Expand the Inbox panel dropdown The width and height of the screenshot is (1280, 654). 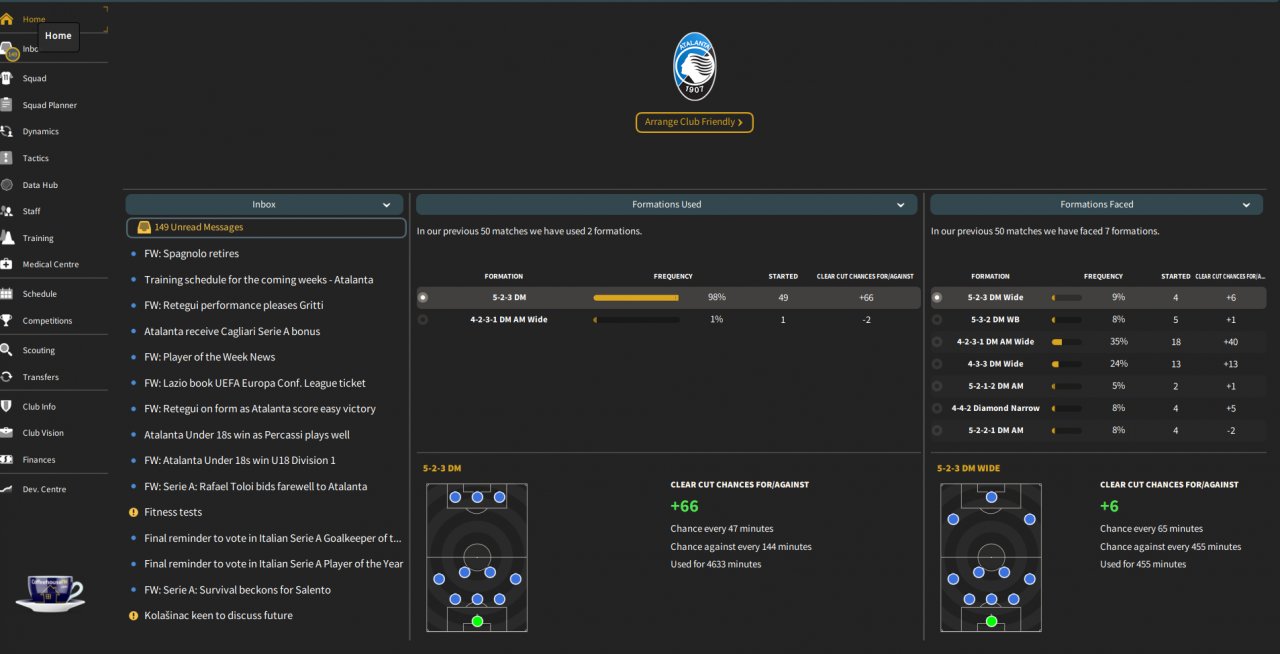tap(387, 205)
